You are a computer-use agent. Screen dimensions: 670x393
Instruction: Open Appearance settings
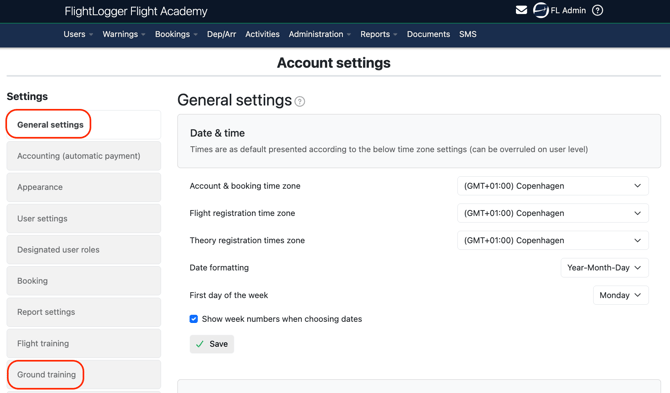[x=84, y=187]
